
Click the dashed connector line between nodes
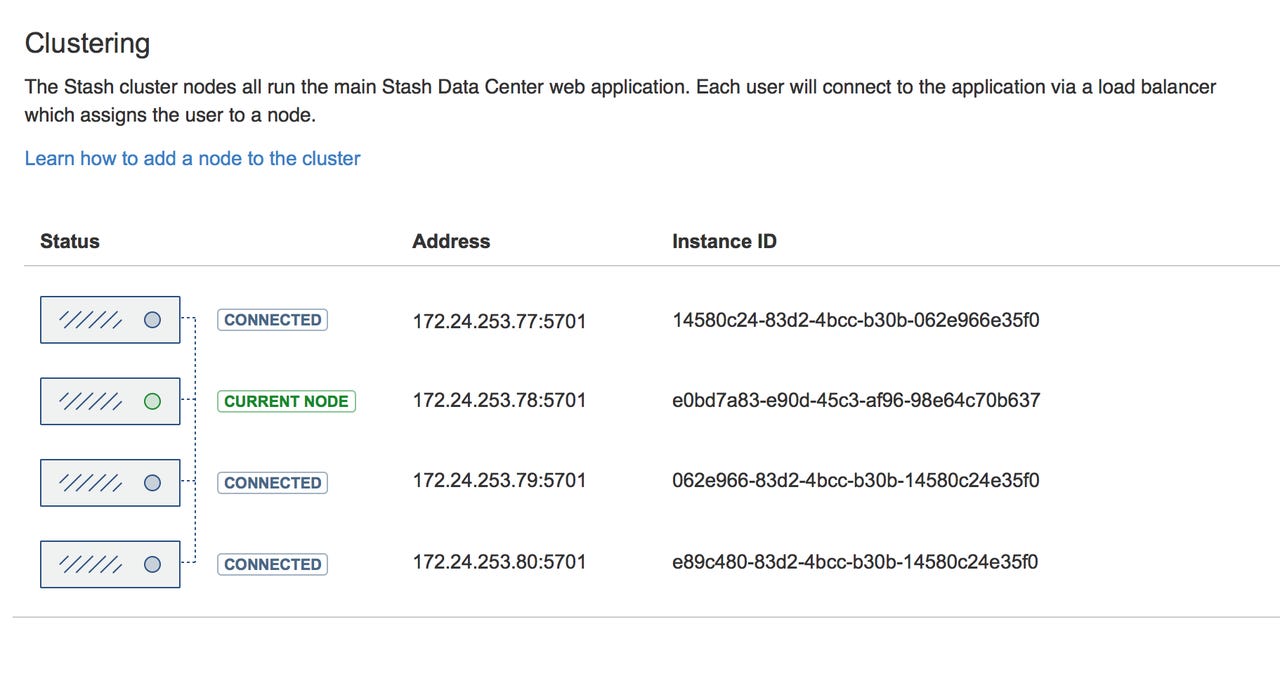196,441
